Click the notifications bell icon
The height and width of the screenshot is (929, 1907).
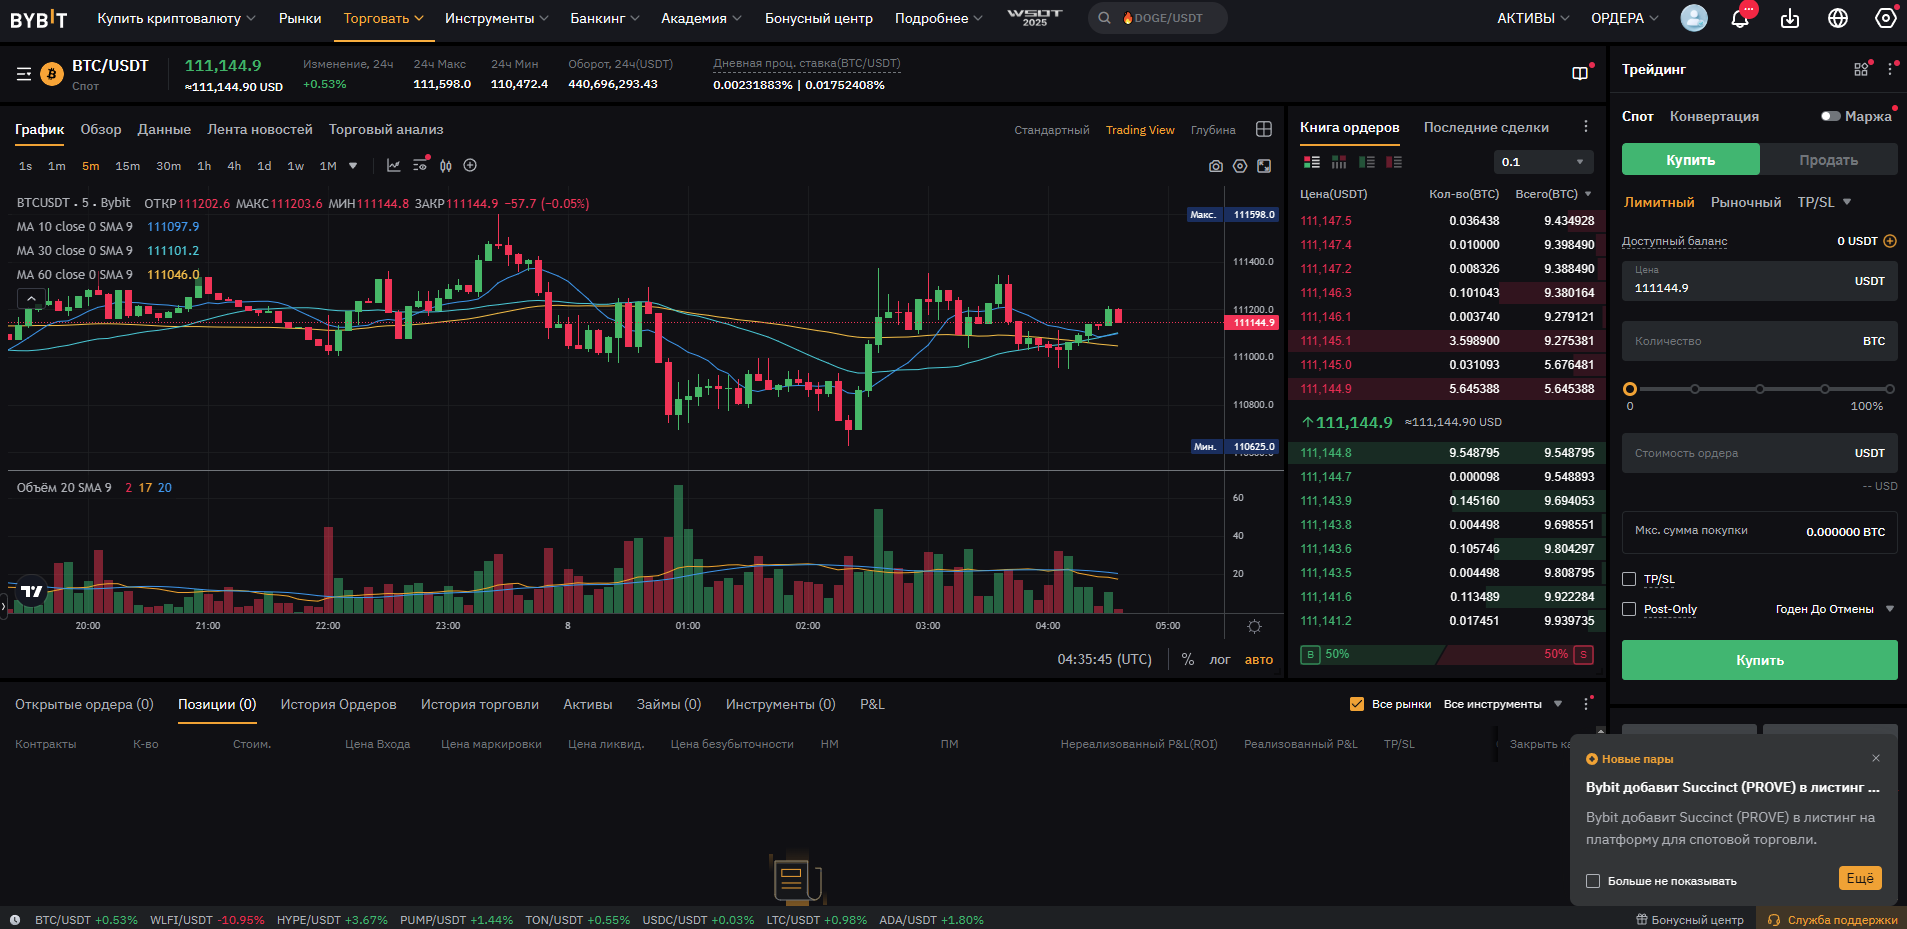click(1740, 18)
